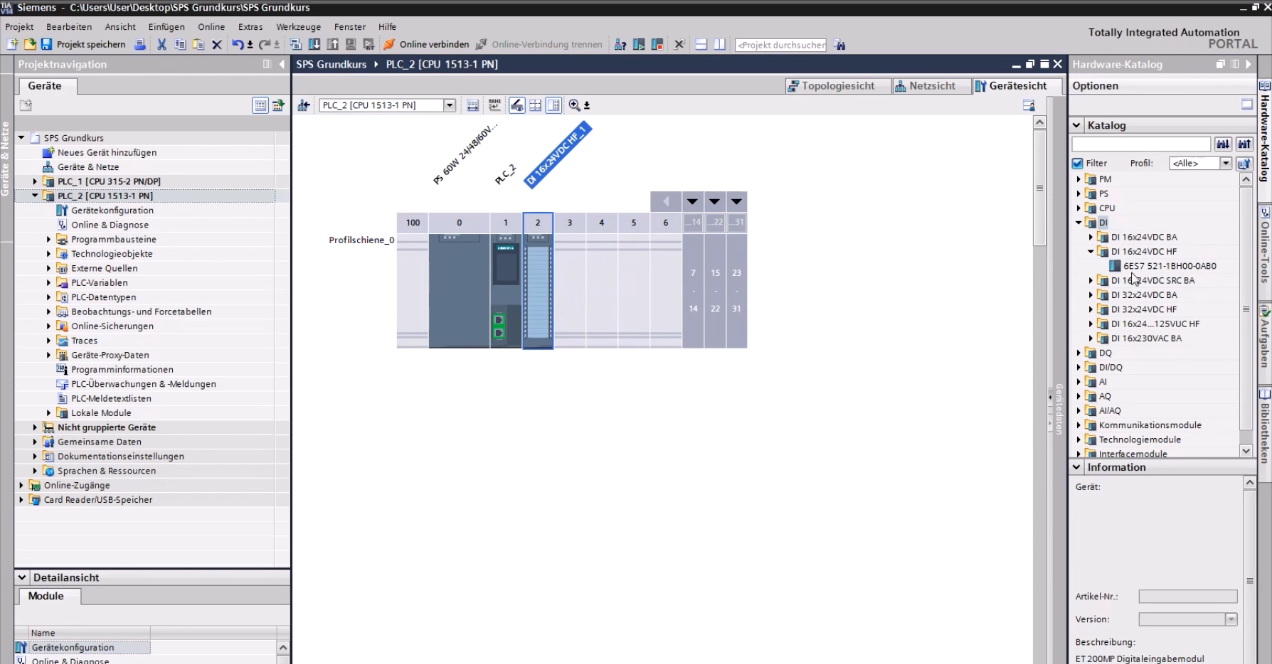
Task: Click the paste icon in main toolbar
Action: (198, 45)
